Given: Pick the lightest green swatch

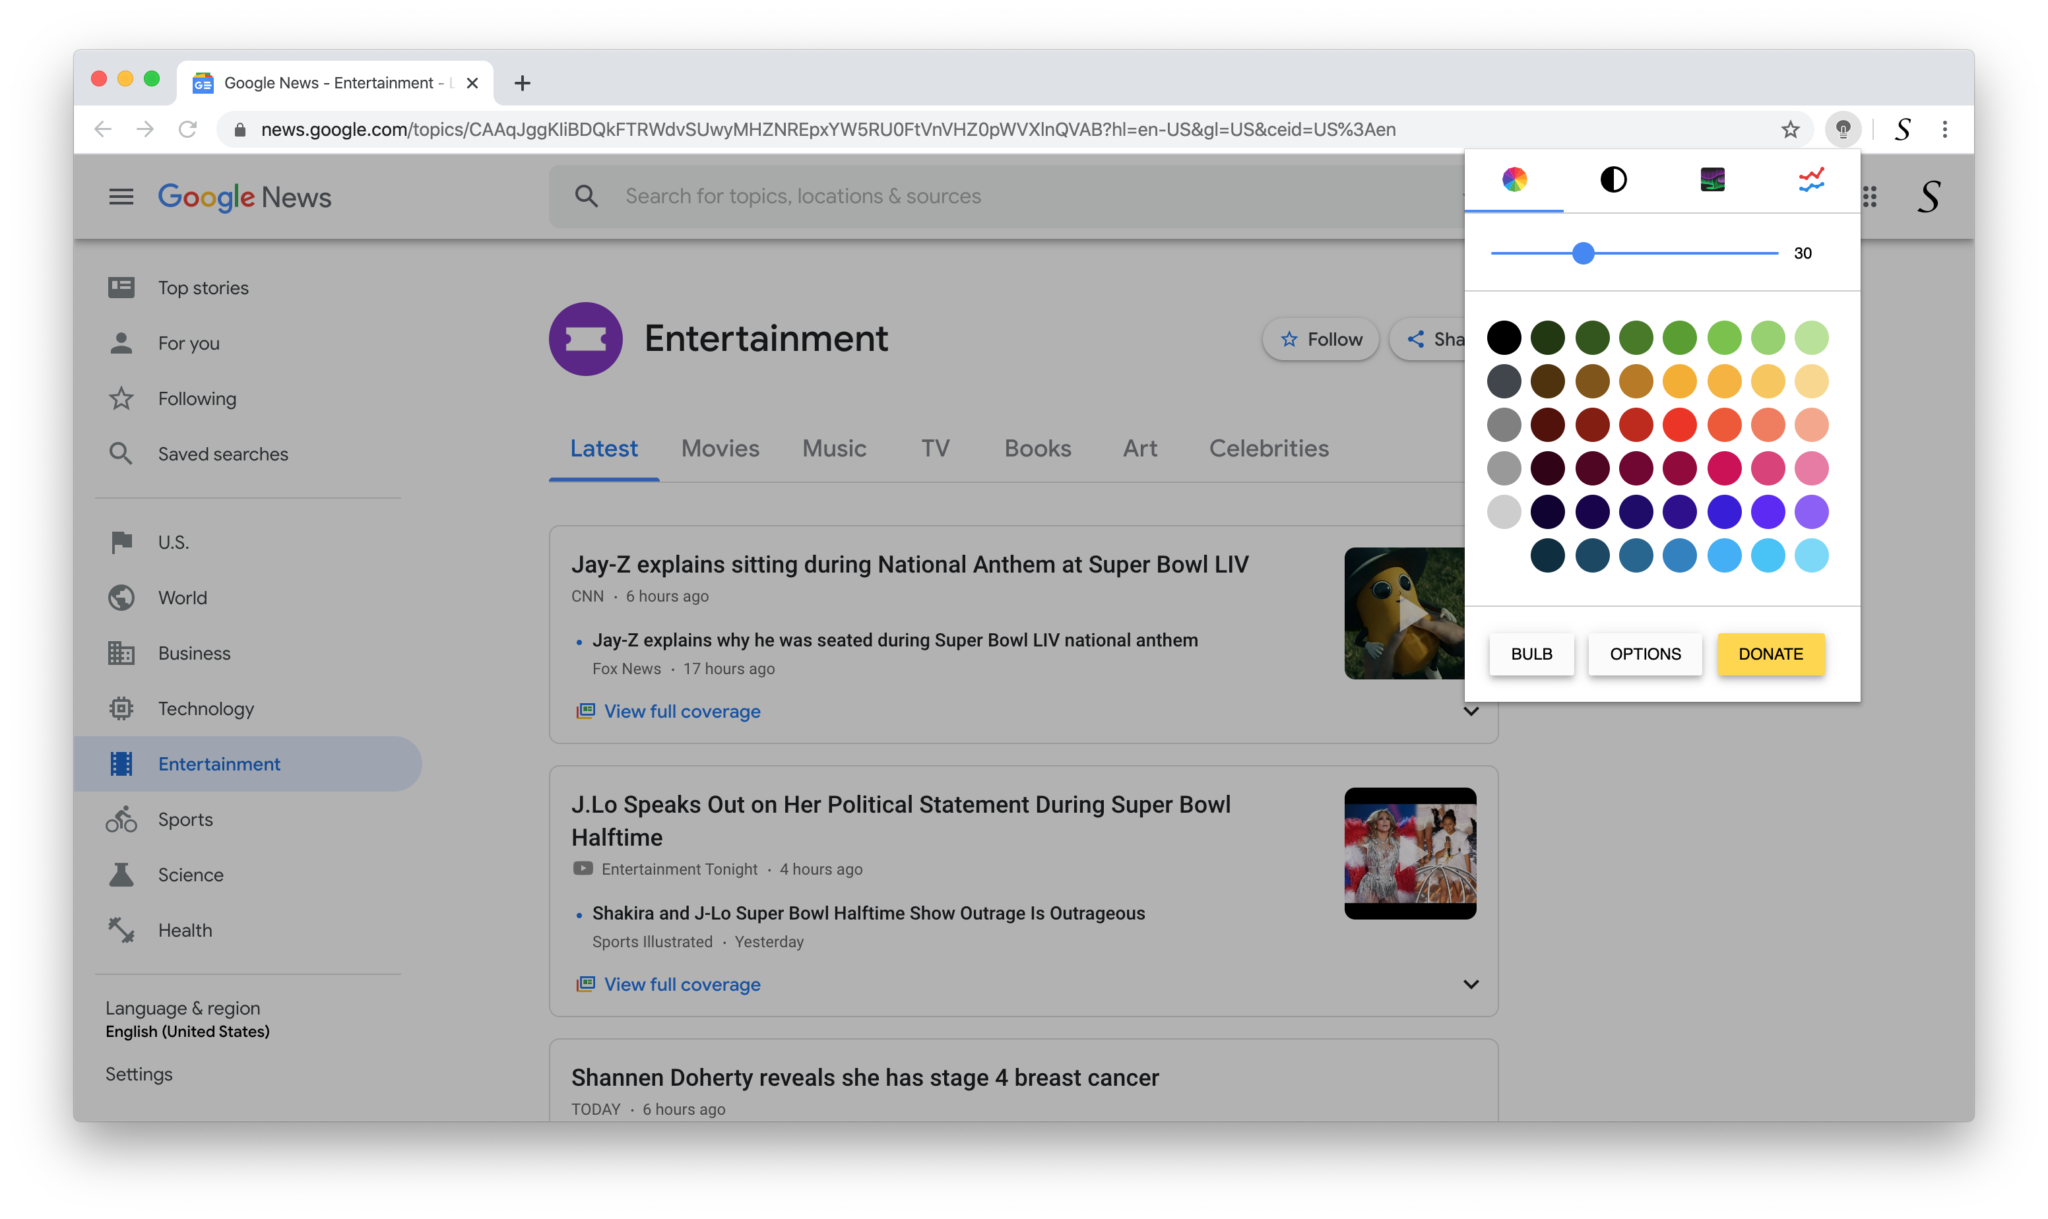Looking at the screenshot, I should tap(1812, 338).
